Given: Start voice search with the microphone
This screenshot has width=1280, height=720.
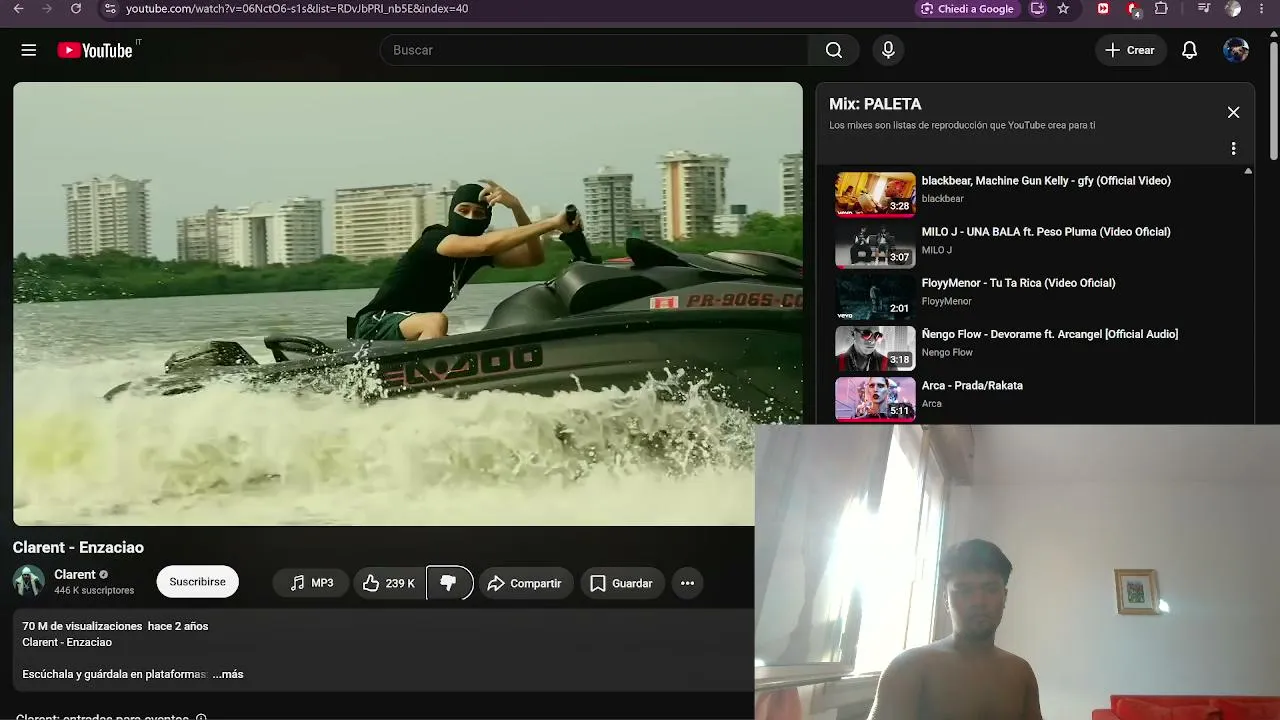Looking at the screenshot, I should pyautogui.click(x=888, y=50).
